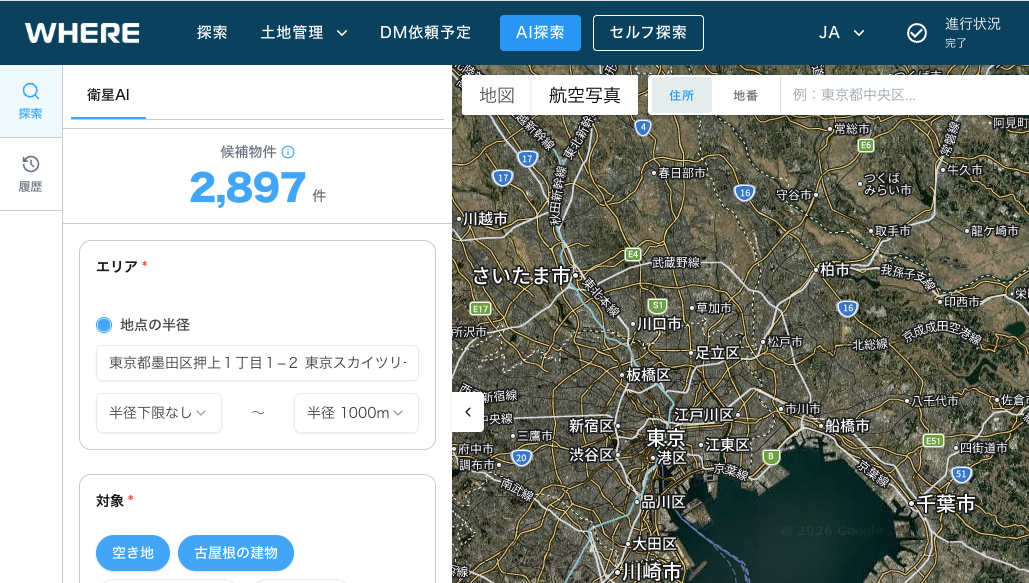Click the 柏市 map label
Screen dimensions: 1029x583
[x=835, y=269]
